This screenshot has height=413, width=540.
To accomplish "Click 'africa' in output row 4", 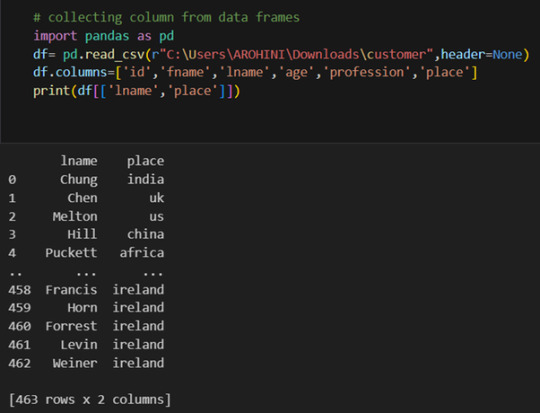I will click(142, 253).
